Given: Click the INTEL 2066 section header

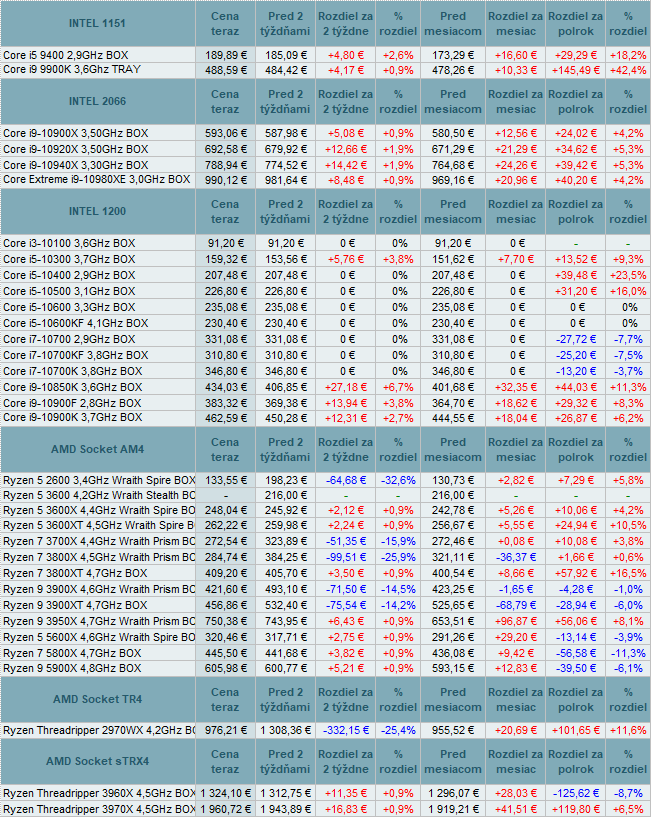Looking at the screenshot, I should tap(97, 102).
